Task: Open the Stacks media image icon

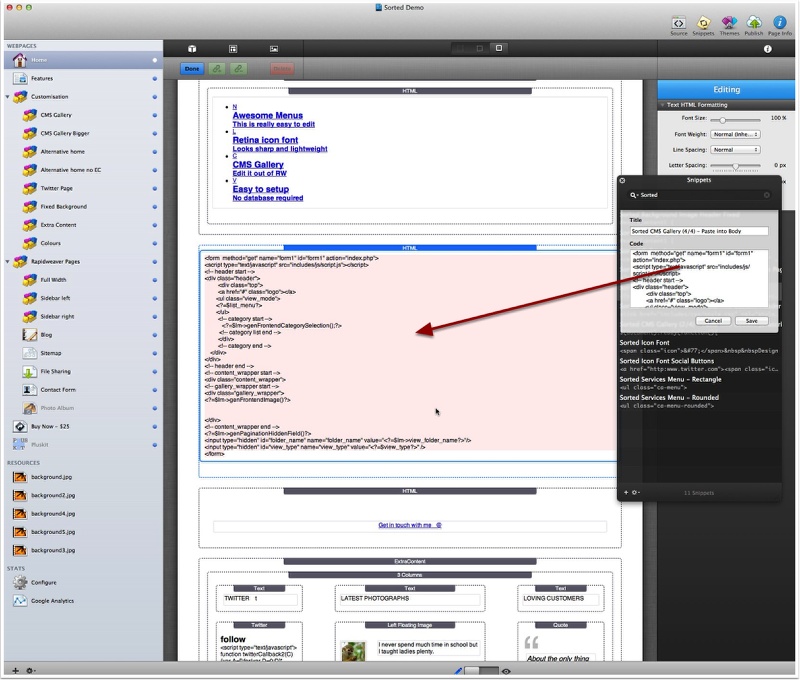Action: [274, 48]
